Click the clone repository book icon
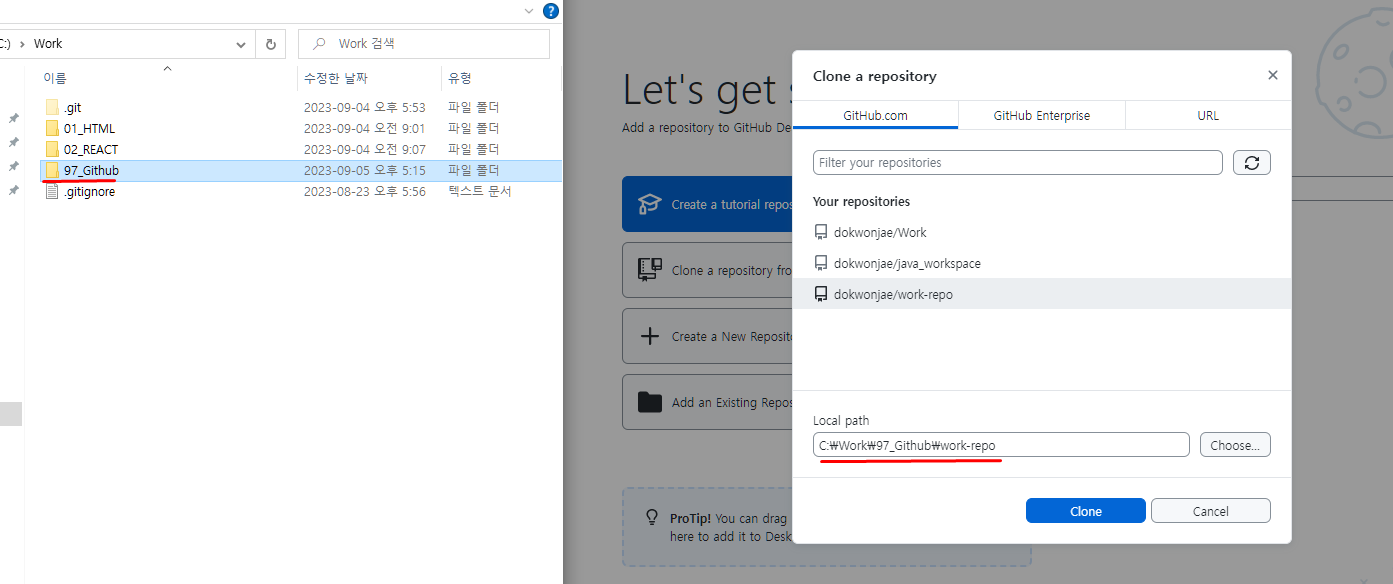Image resolution: width=1393 pixels, height=584 pixels. (650, 270)
